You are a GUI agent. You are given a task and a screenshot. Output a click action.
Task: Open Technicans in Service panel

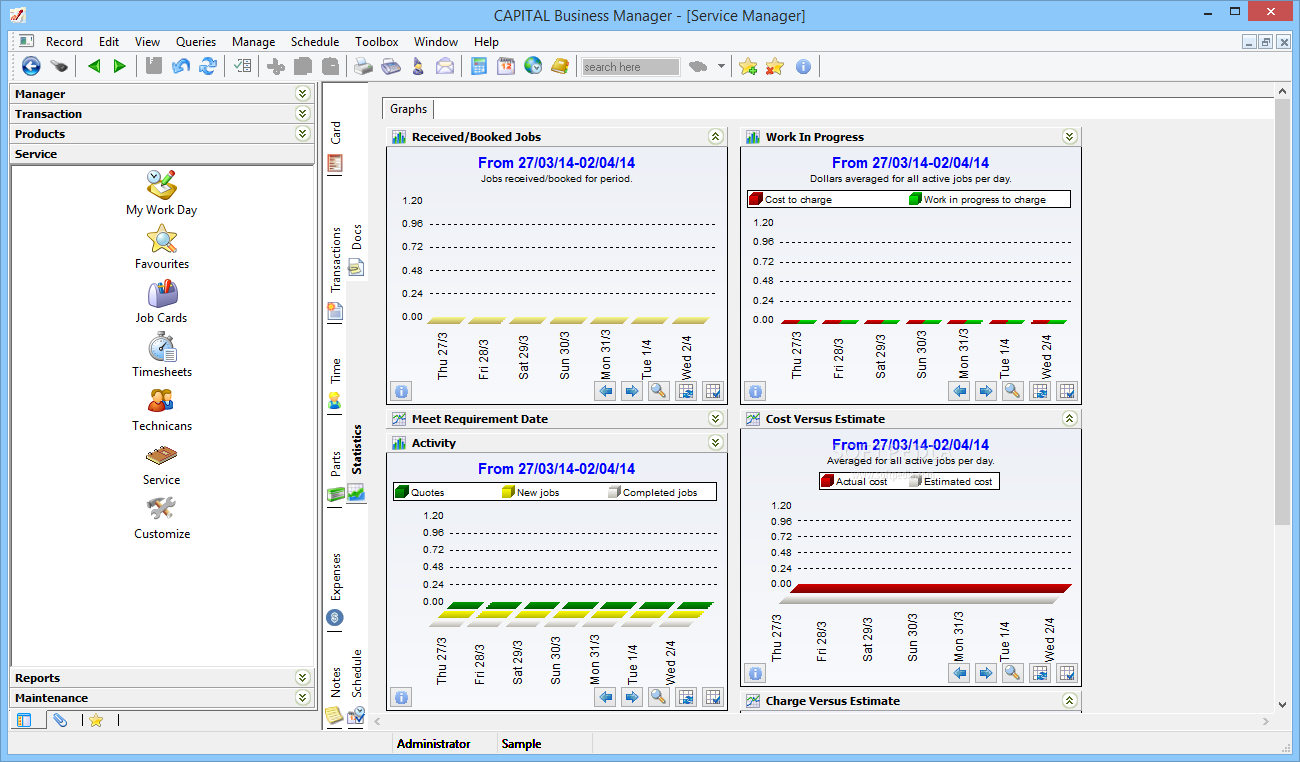[x=161, y=409]
